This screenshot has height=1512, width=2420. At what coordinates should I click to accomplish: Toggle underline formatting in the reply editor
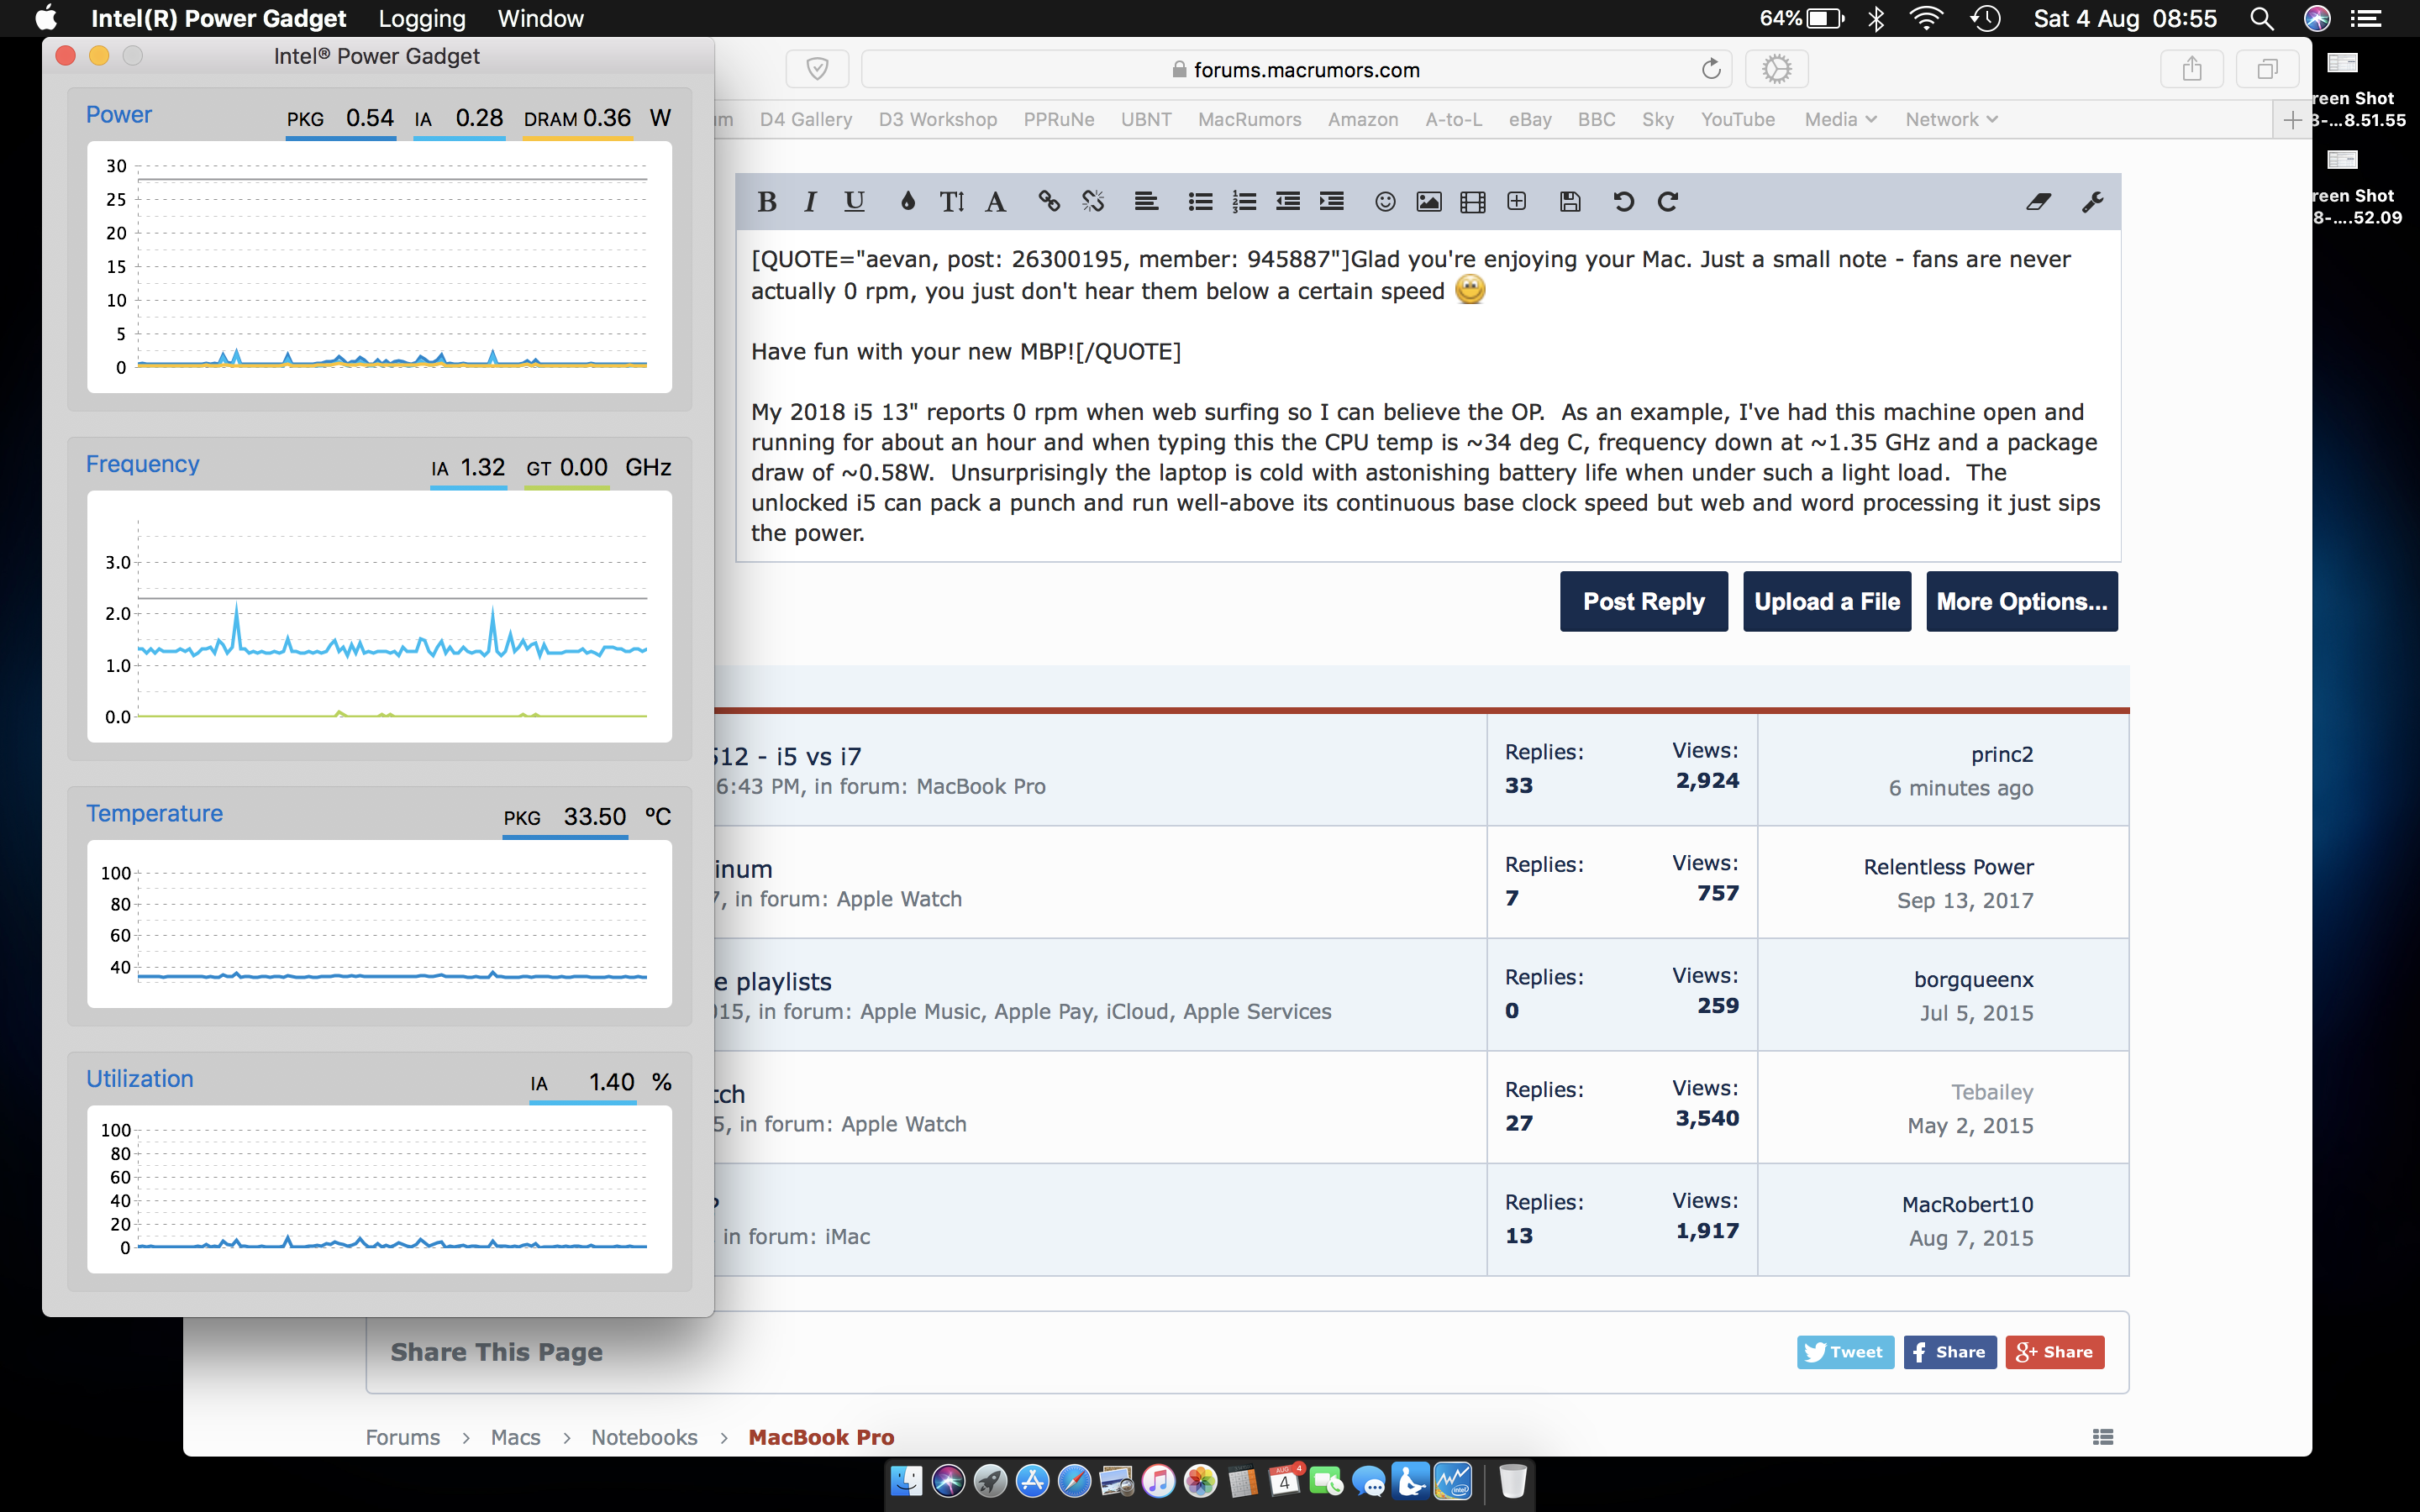854,202
